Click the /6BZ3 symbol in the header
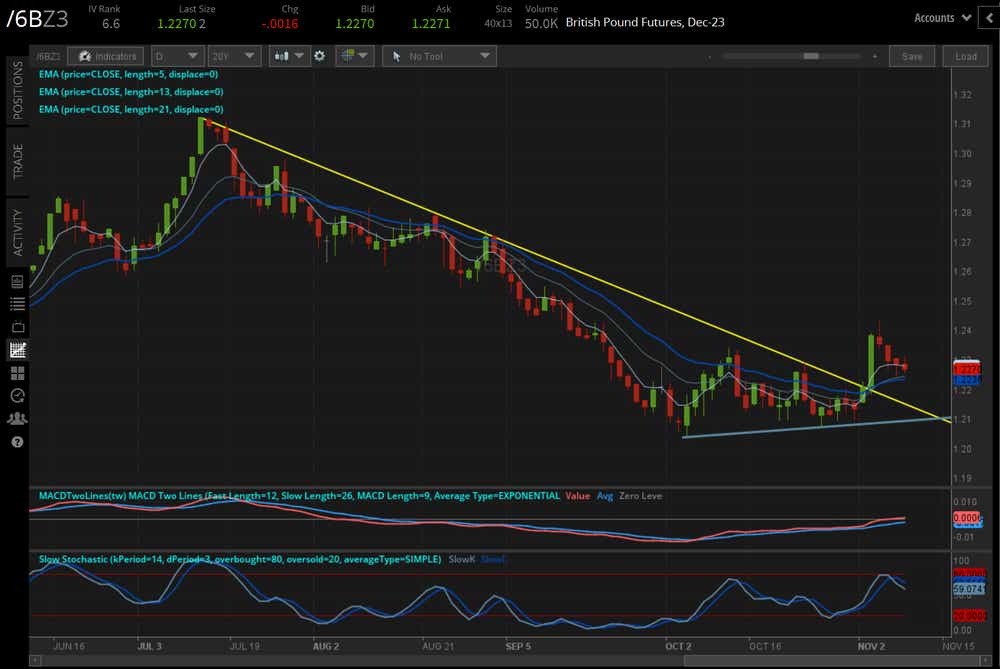 pos(37,18)
